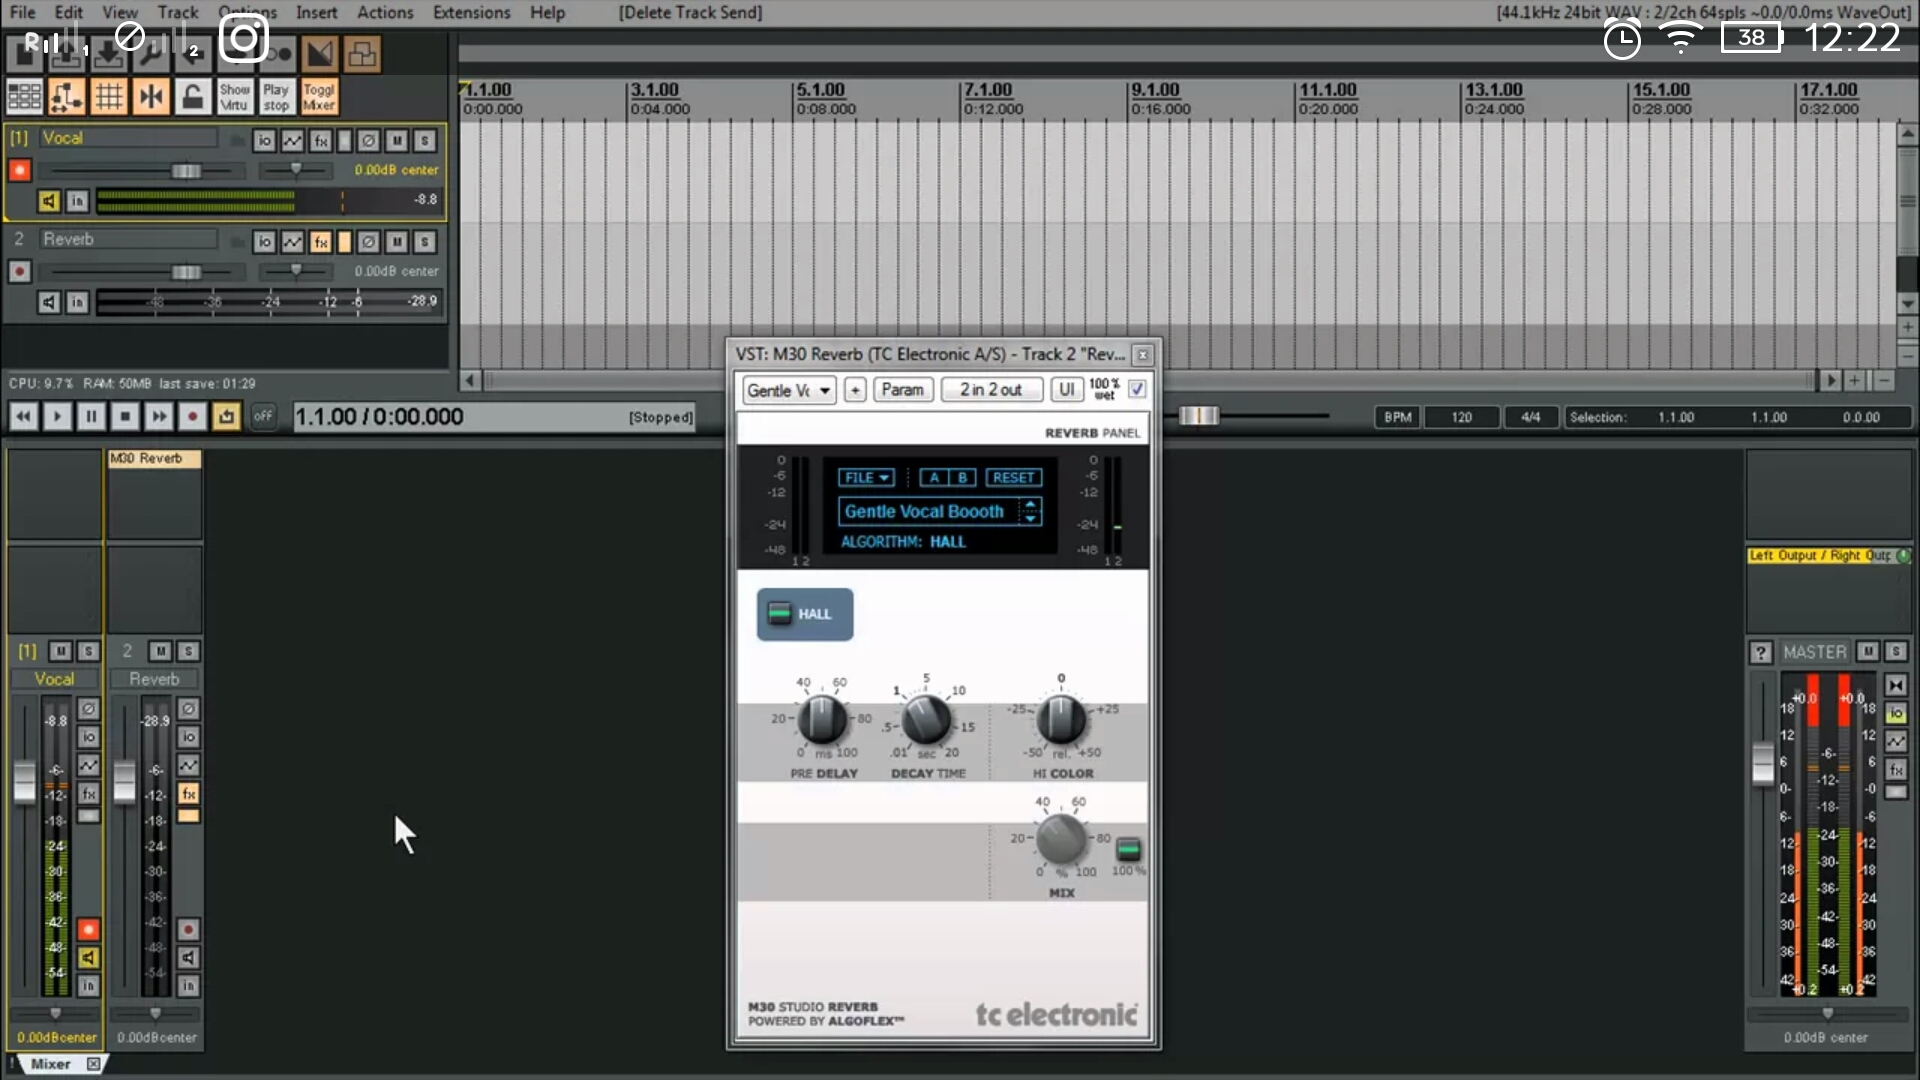1920x1080 pixels.
Task: Click the BPM tempo field showing 120
Action: pyautogui.click(x=1461, y=417)
